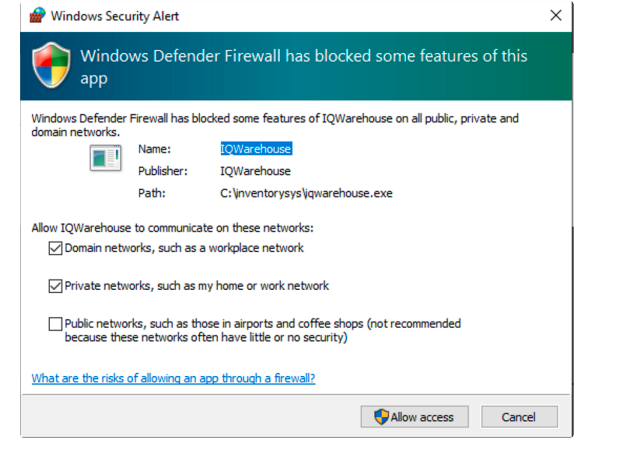Click the shield icon on the Allow access button
Image resolution: width=625 pixels, height=452 pixels.
[381, 417]
